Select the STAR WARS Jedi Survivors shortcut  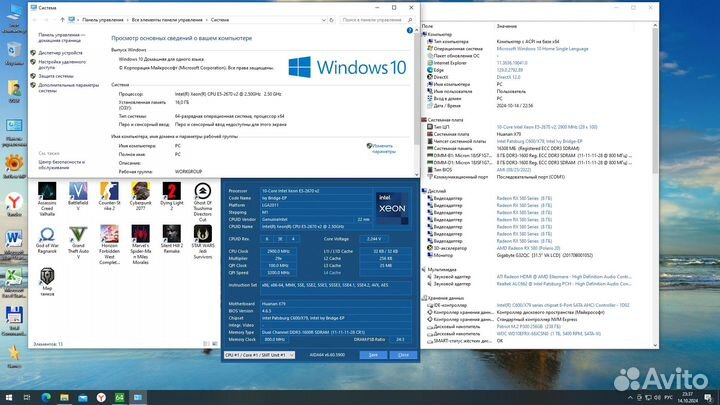pos(202,242)
